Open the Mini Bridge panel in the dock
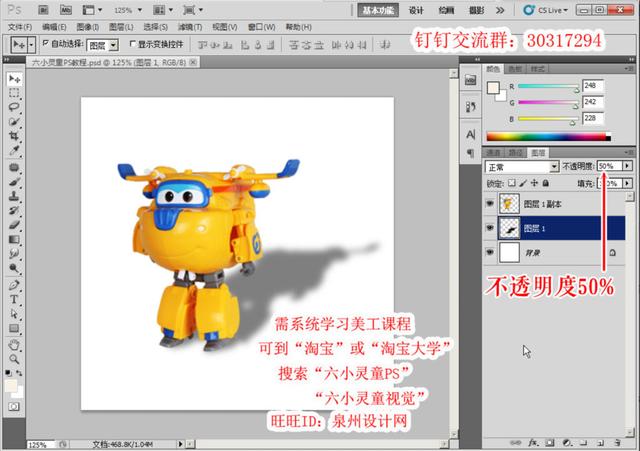The width and height of the screenshot is (640, 451). tap(471, 80)
